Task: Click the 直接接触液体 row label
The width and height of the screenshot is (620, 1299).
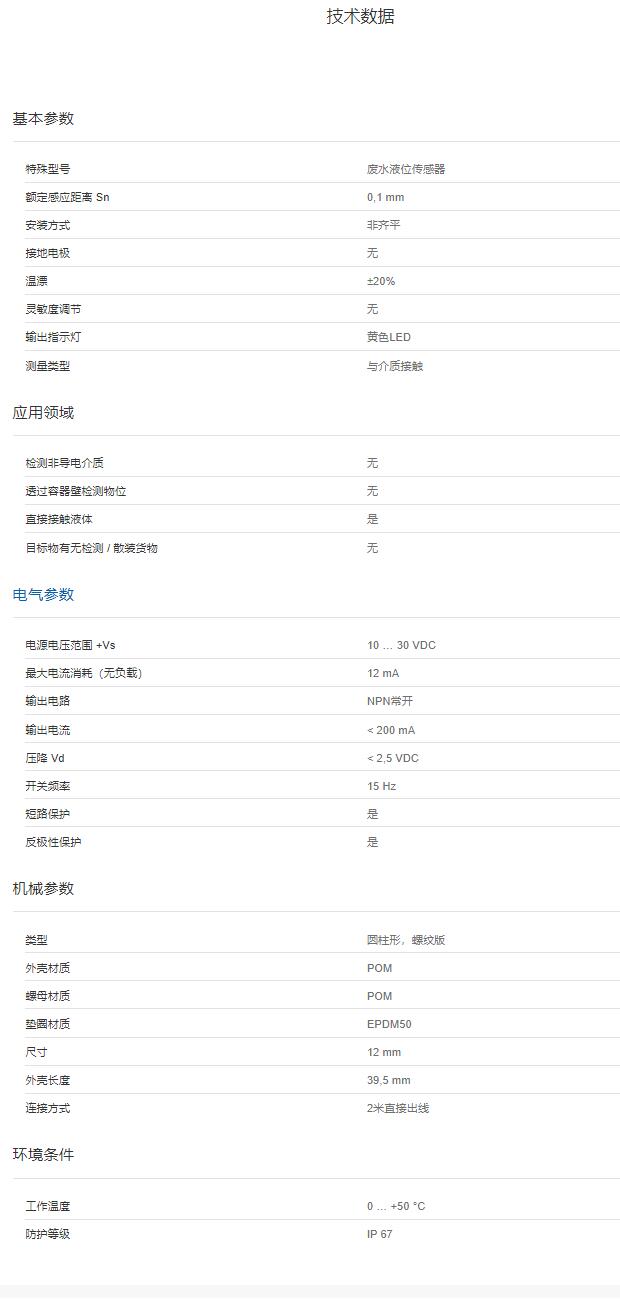Action: click(59, 519)
